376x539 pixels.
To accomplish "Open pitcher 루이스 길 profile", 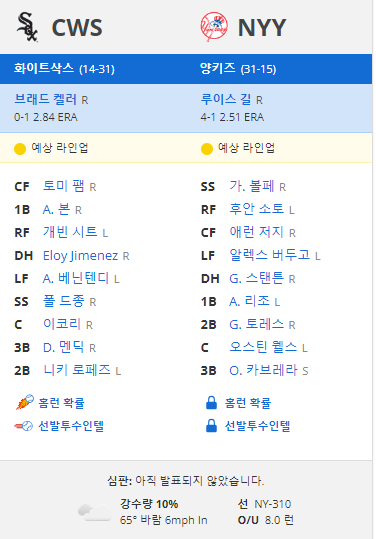I will tap(226, 99).
